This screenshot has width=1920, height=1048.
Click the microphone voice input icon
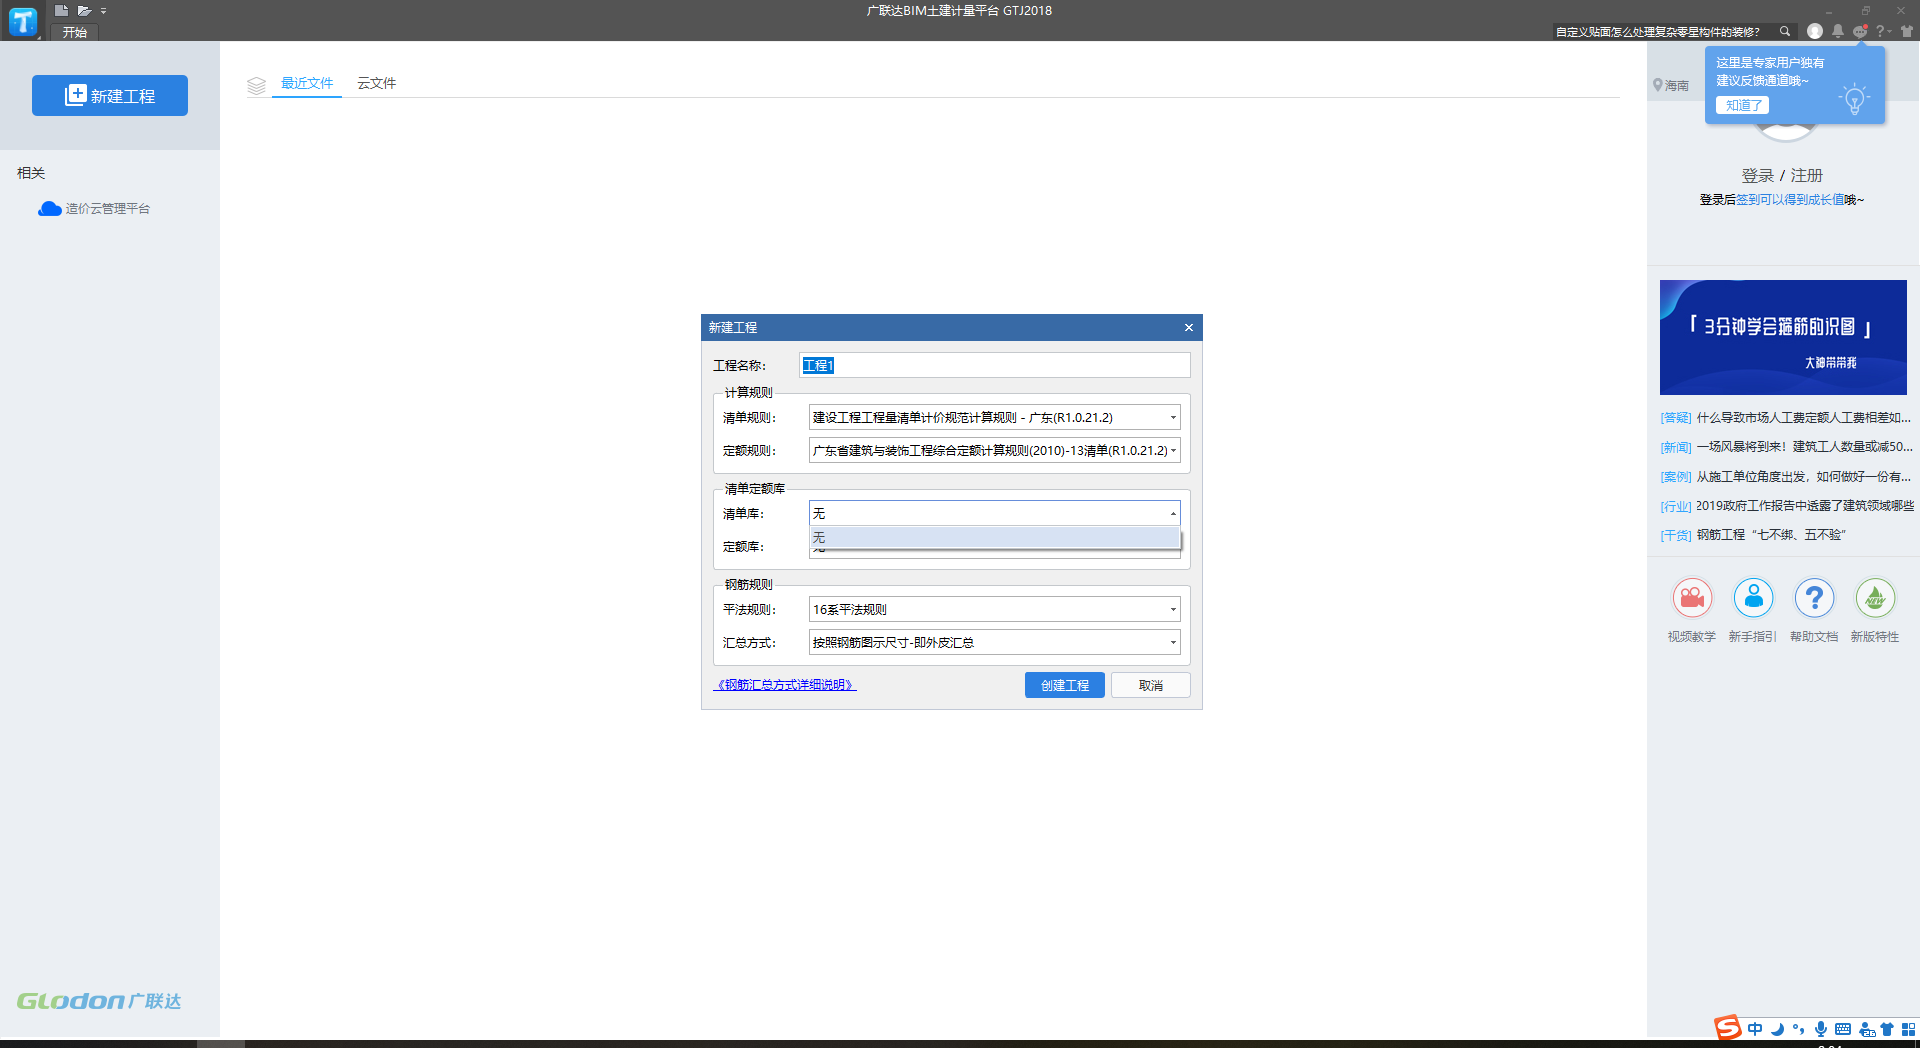pyautogui.click(x=1821, y=1029)
